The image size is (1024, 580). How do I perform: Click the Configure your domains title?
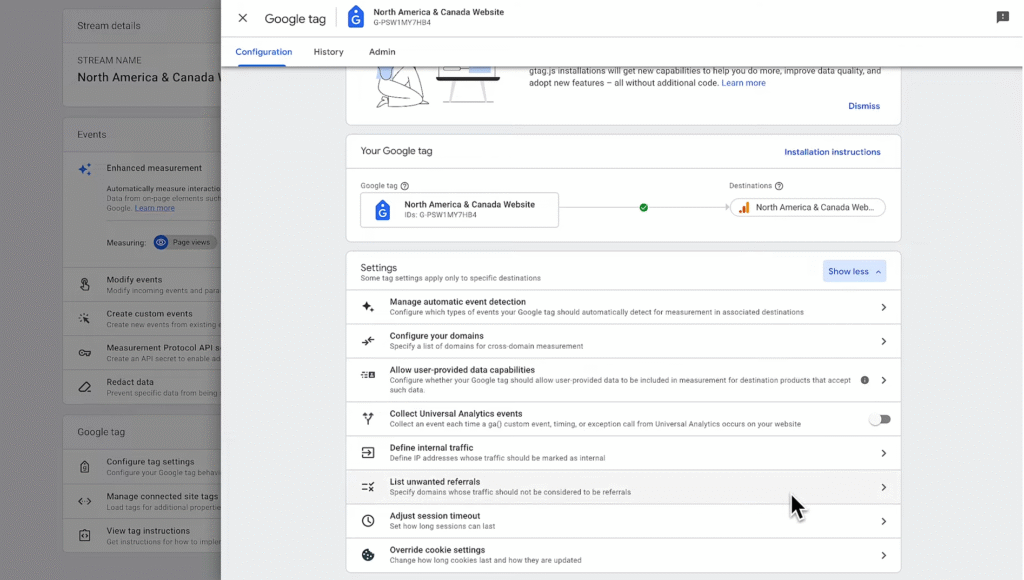coord(436,336)
